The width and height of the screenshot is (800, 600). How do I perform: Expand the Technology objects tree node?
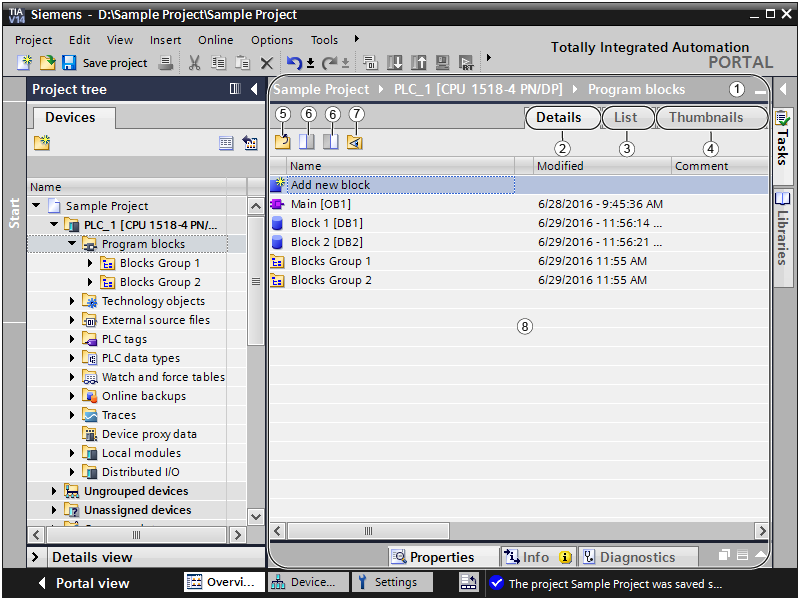click(x=73, y=301)
